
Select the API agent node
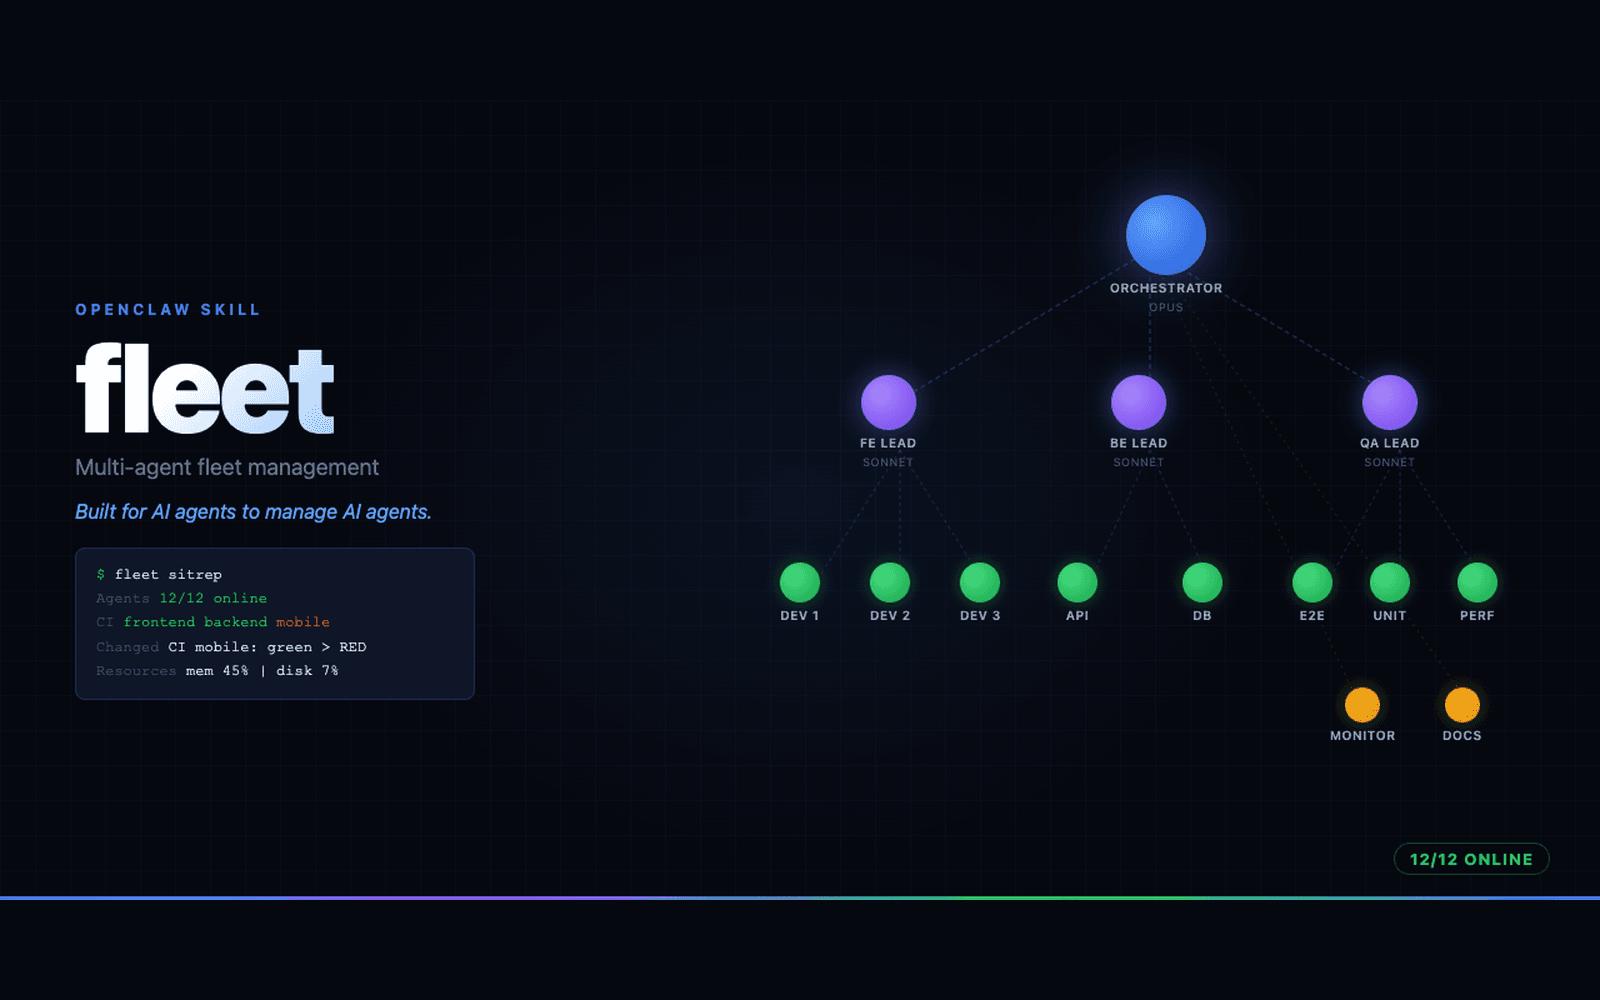point(1076,581)
